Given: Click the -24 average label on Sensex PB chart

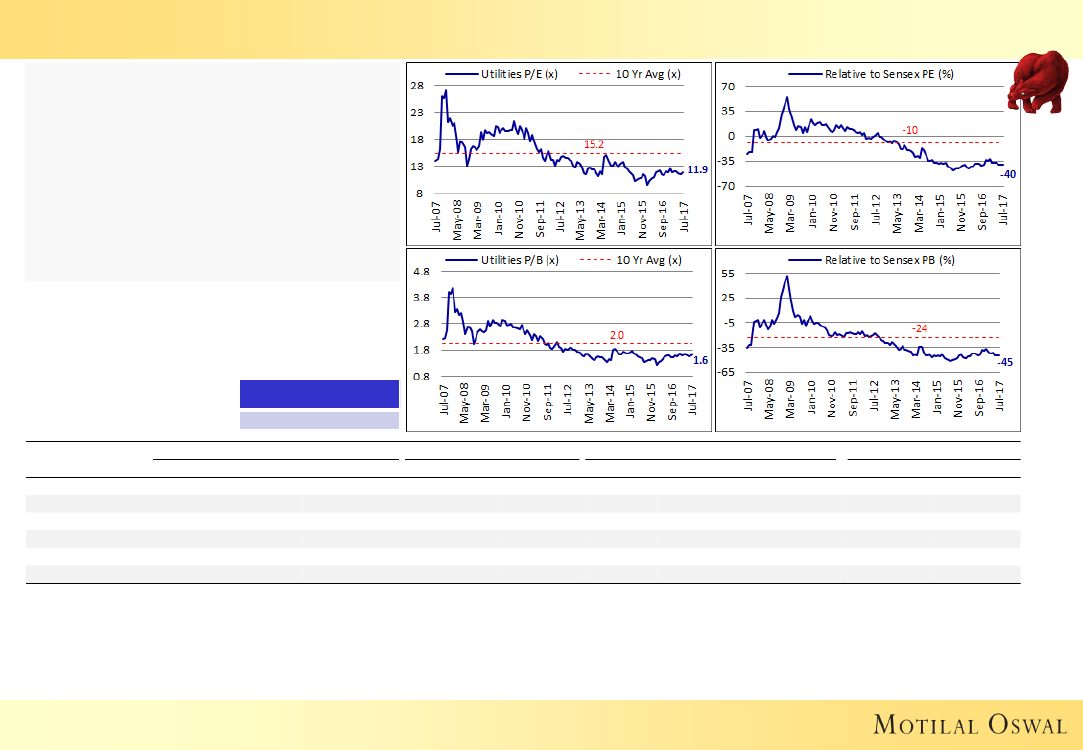Looking at the screenshot, I should click(919, 328).
